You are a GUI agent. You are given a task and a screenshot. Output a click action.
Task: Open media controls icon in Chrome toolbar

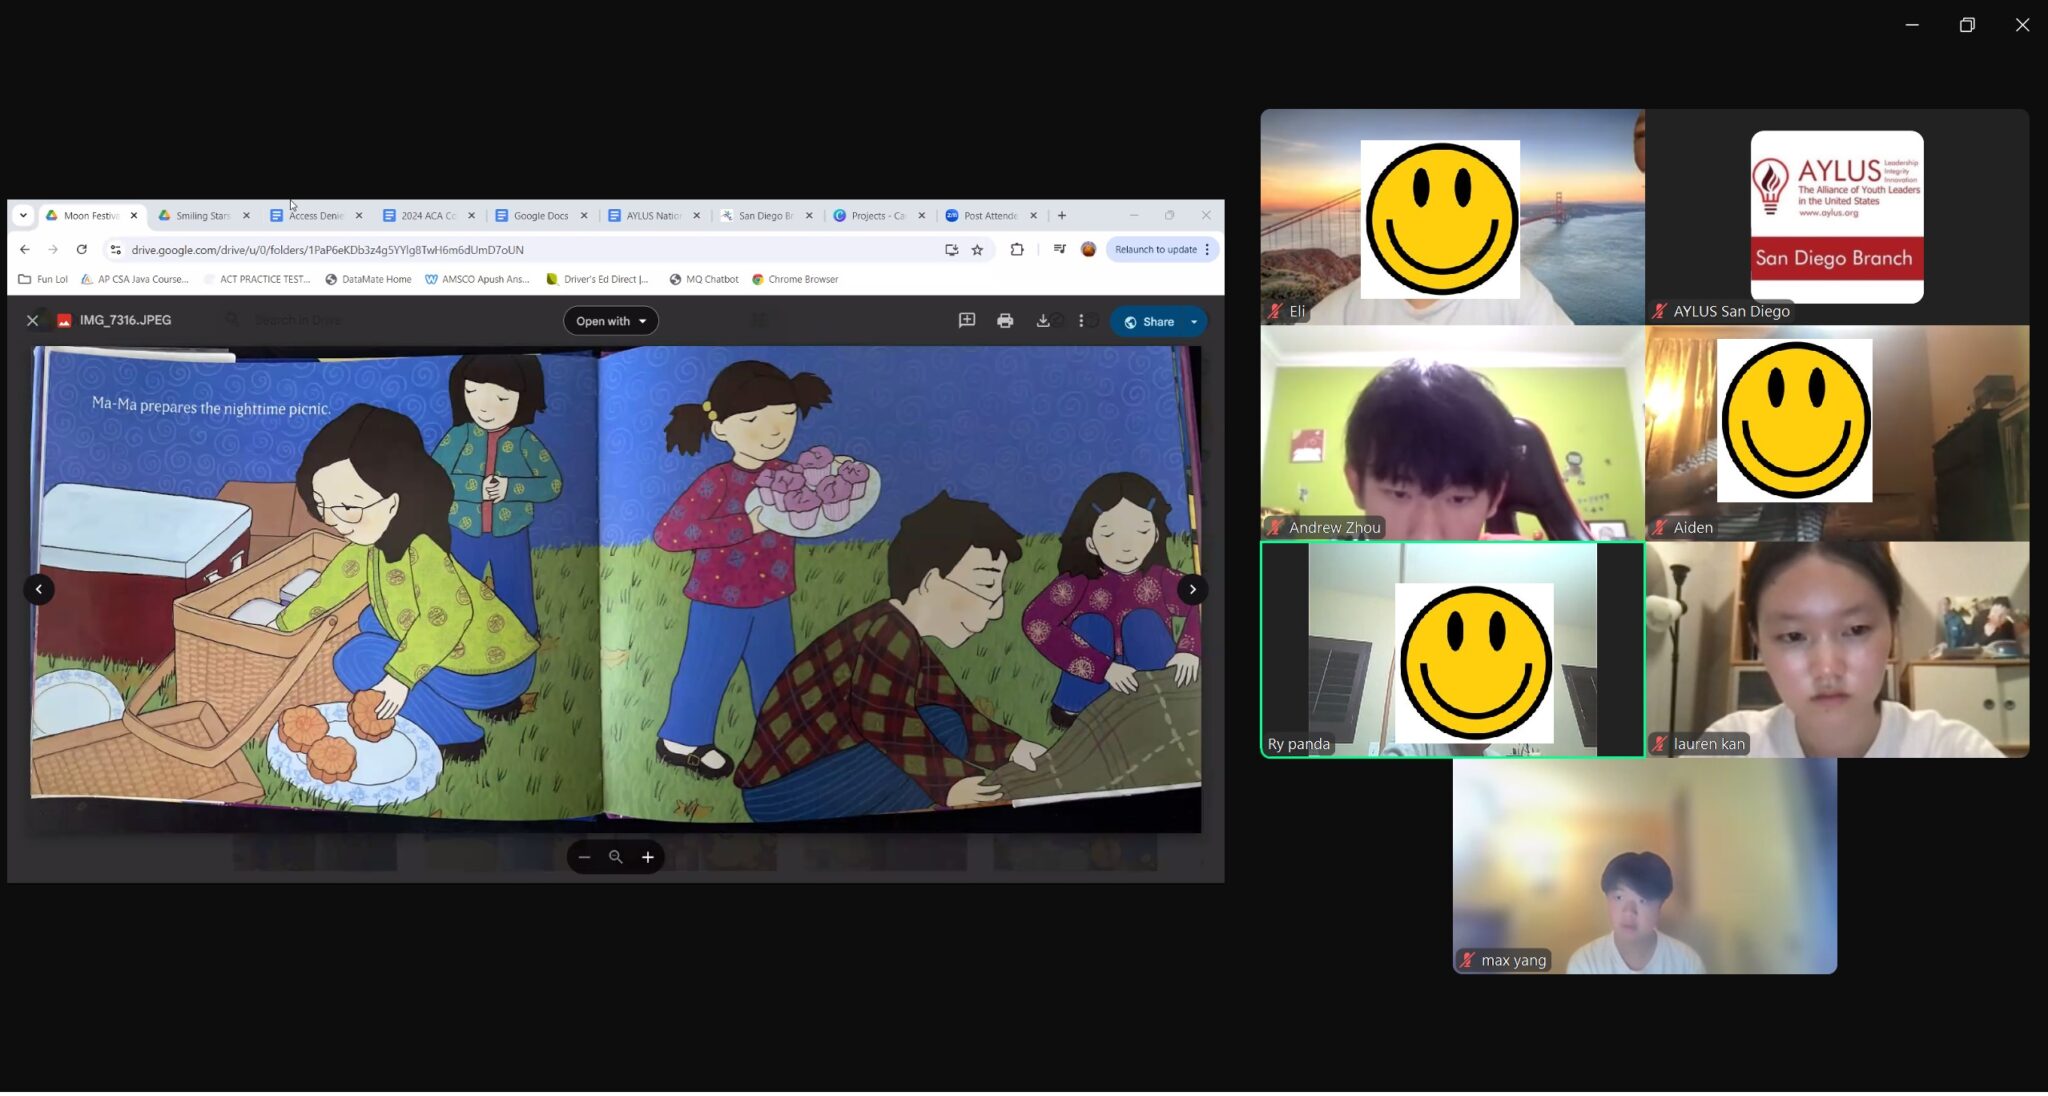pos(1060,250)
